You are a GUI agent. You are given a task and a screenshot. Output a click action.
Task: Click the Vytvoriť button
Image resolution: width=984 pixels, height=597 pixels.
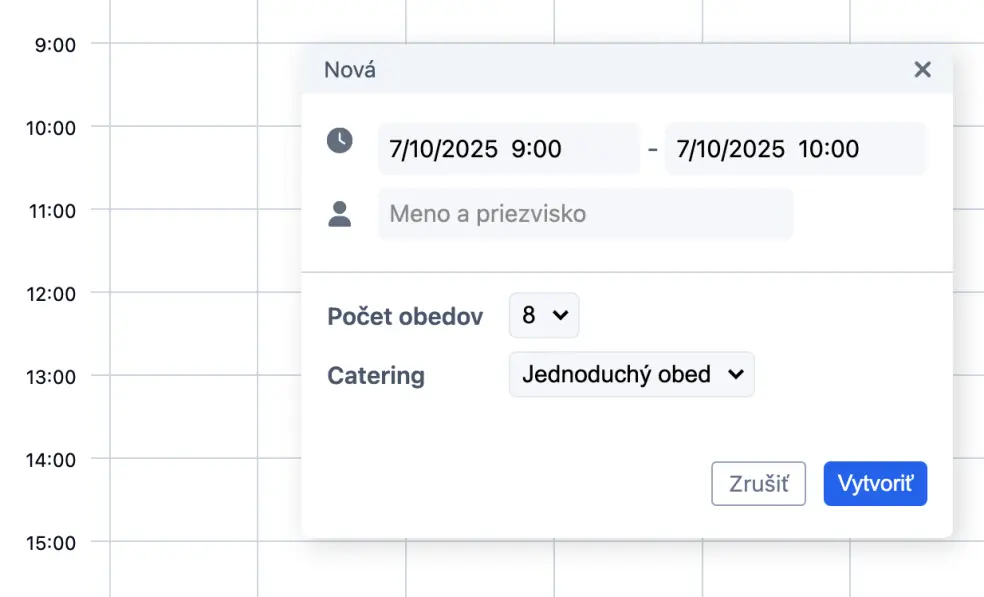coord(875,483)
